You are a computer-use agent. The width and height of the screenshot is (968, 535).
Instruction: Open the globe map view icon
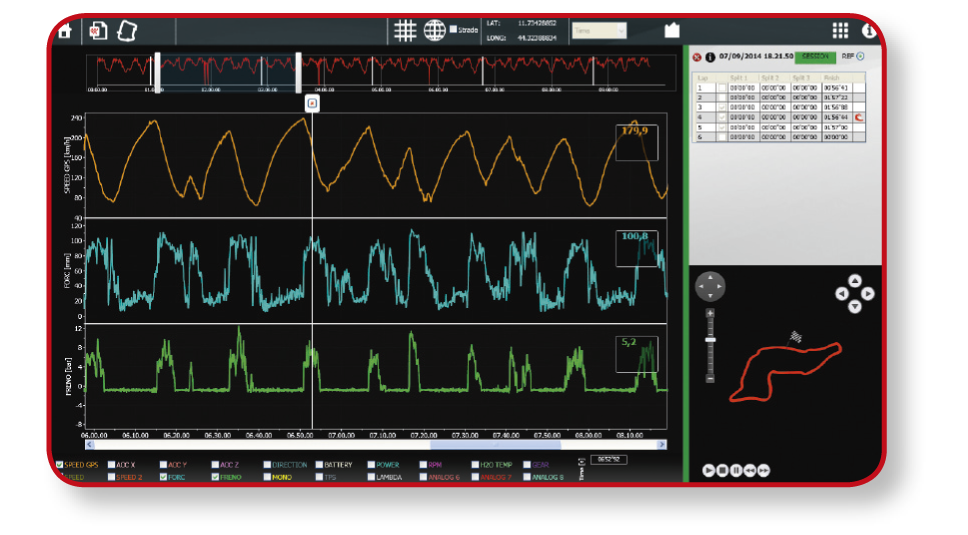coord(434,30)
